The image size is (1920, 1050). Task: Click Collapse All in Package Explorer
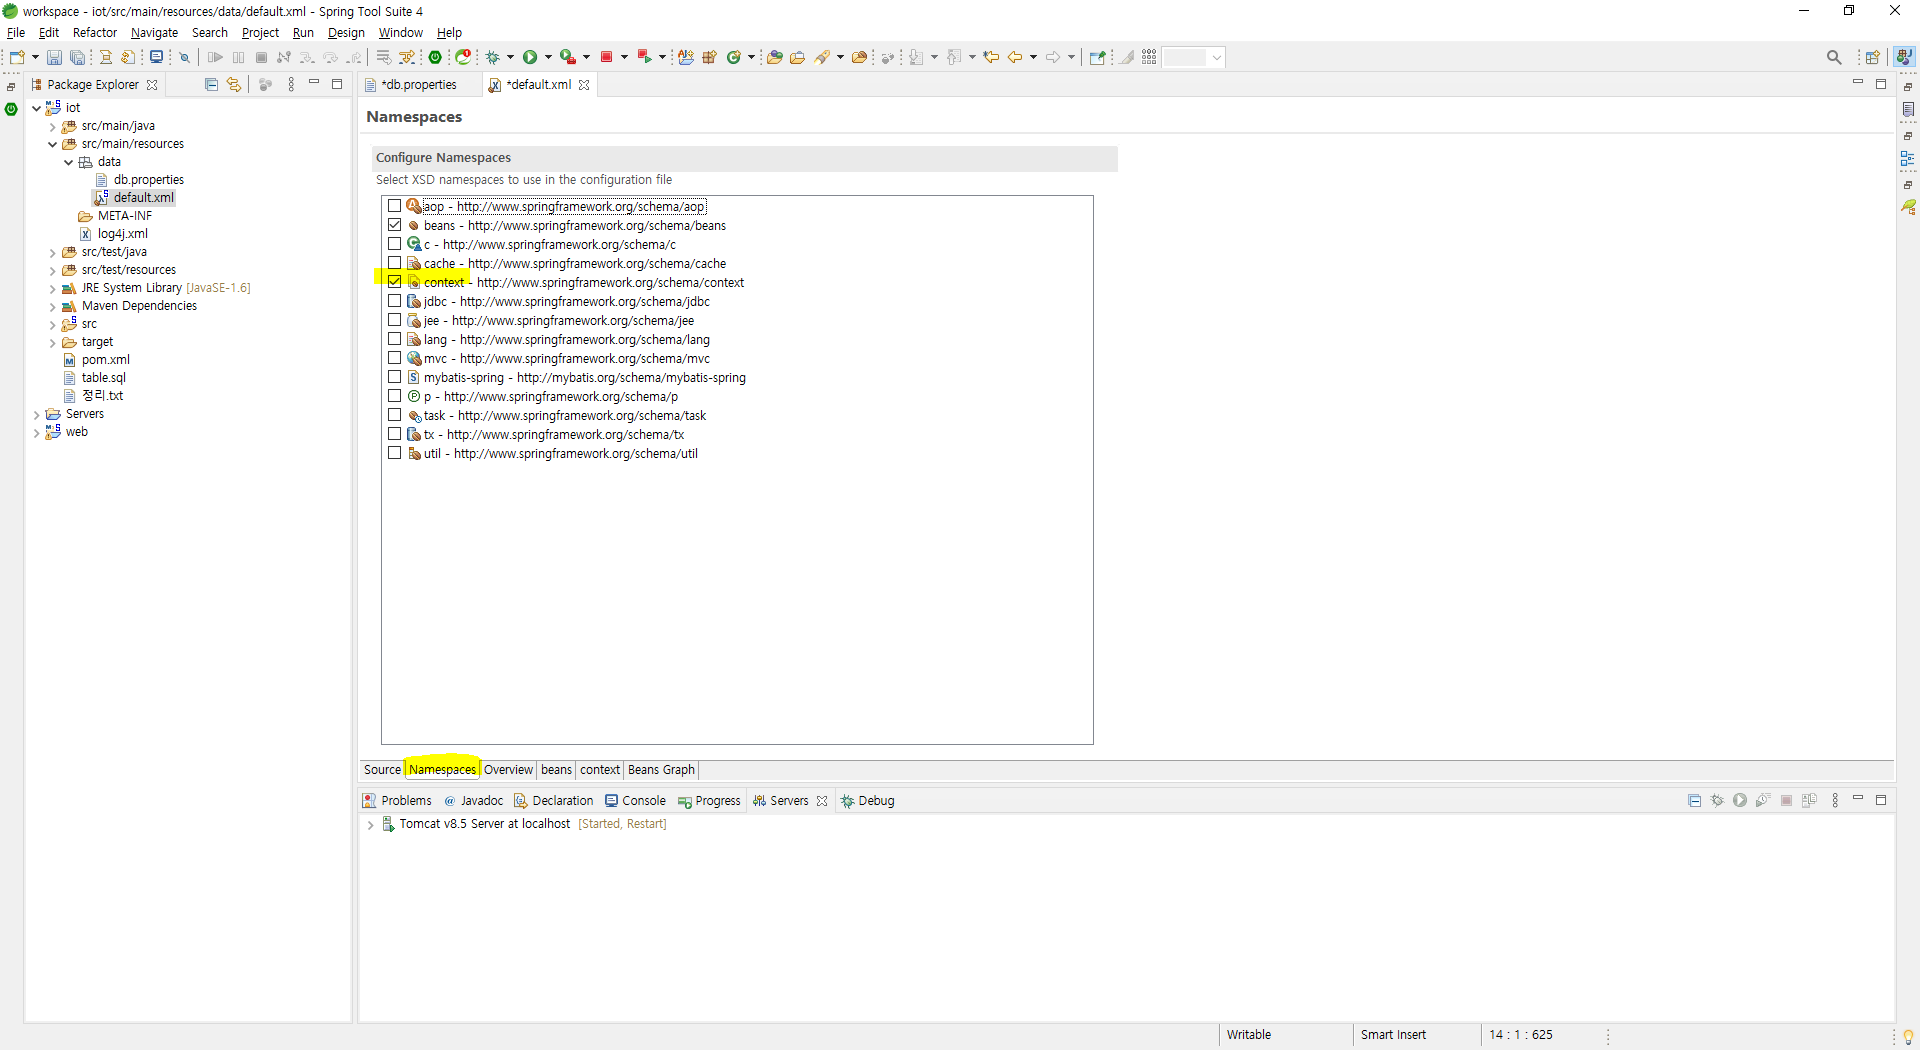[x=211, y=84]
